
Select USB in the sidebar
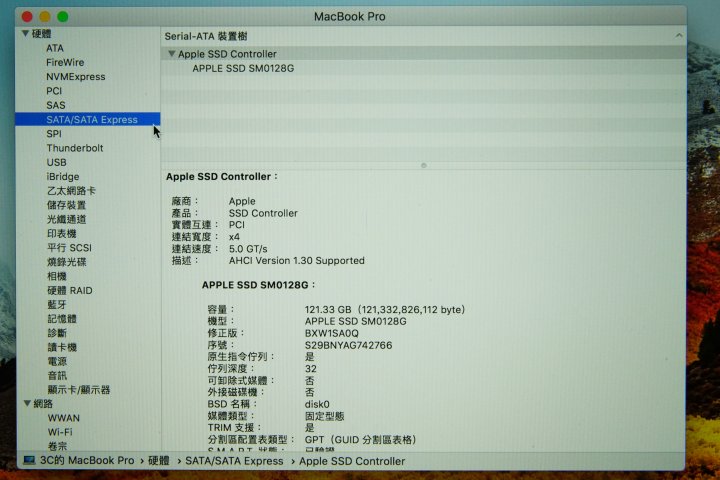coord(56,162)
